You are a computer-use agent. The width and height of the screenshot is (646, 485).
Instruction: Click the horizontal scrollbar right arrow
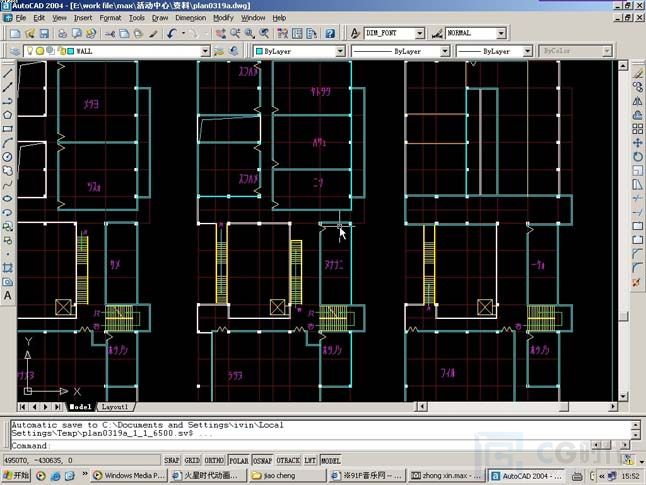613,407
